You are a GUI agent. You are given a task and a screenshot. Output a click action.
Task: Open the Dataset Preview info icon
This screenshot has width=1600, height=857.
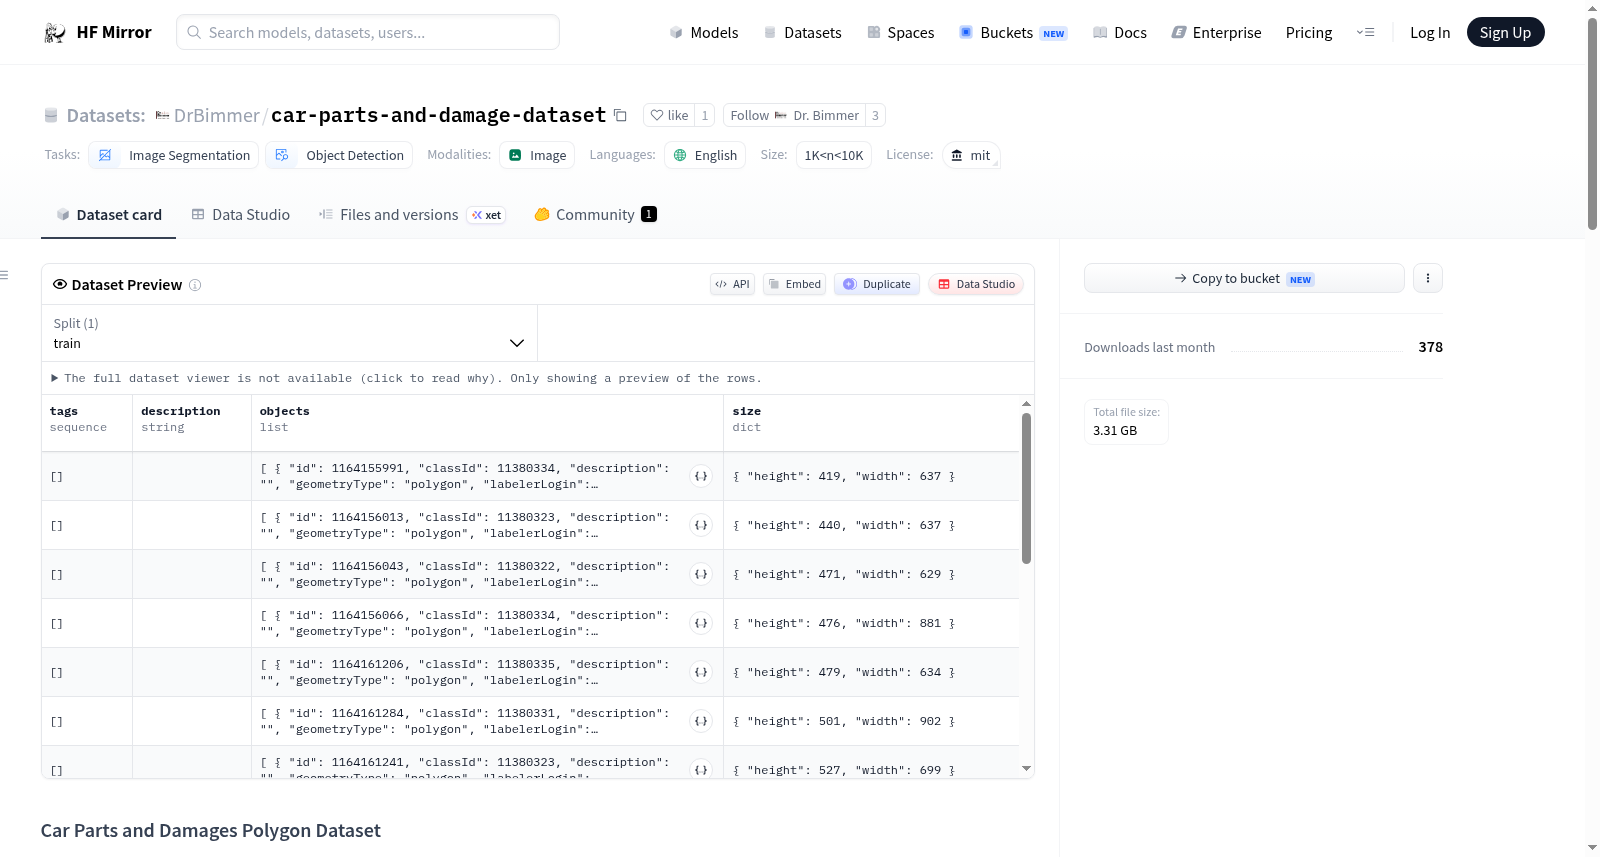tap(195, 285)
